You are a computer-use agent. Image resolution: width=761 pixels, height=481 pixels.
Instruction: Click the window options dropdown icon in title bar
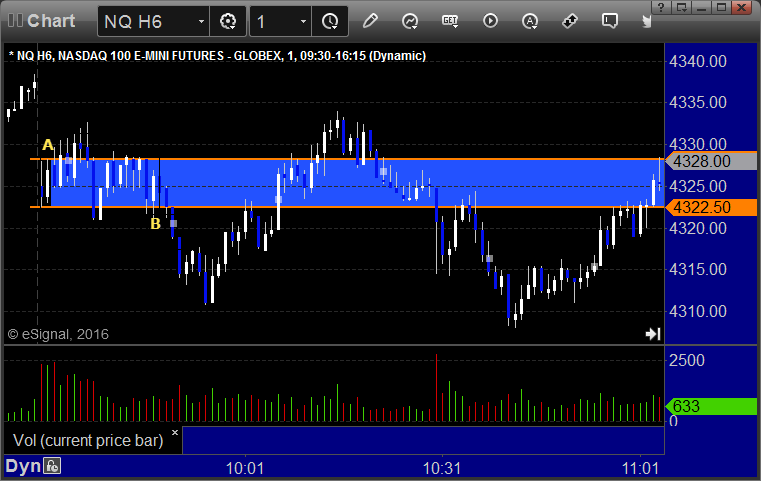[x=681, y=7]
